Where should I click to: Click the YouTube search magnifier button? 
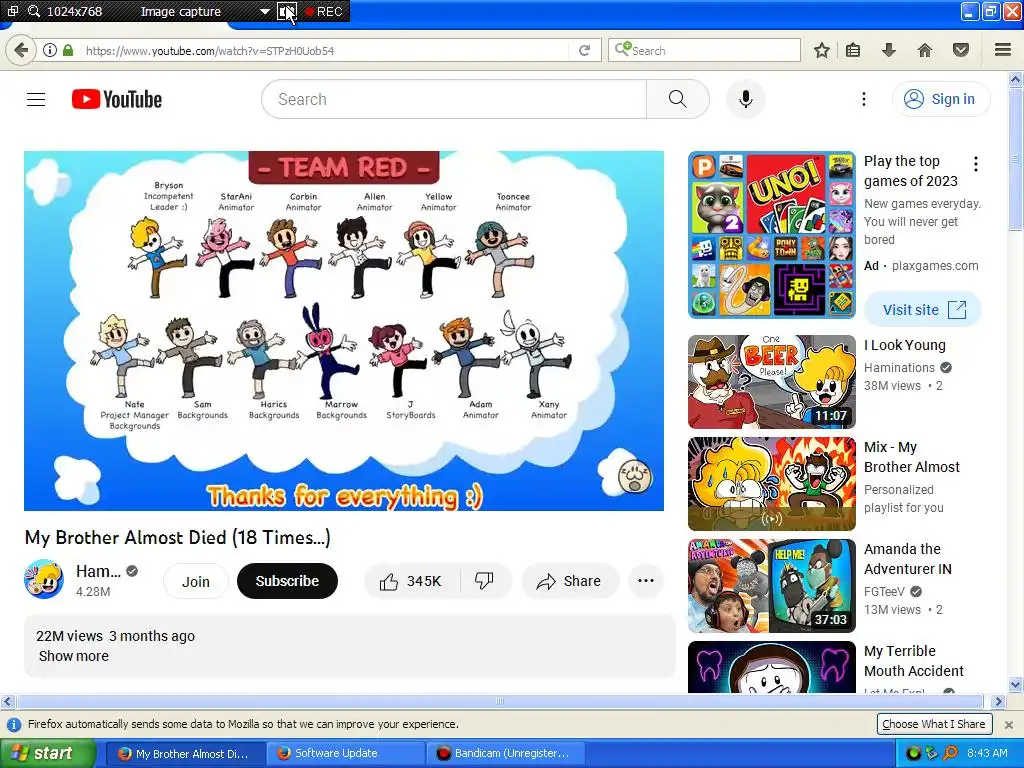click(x=677, y=99)
